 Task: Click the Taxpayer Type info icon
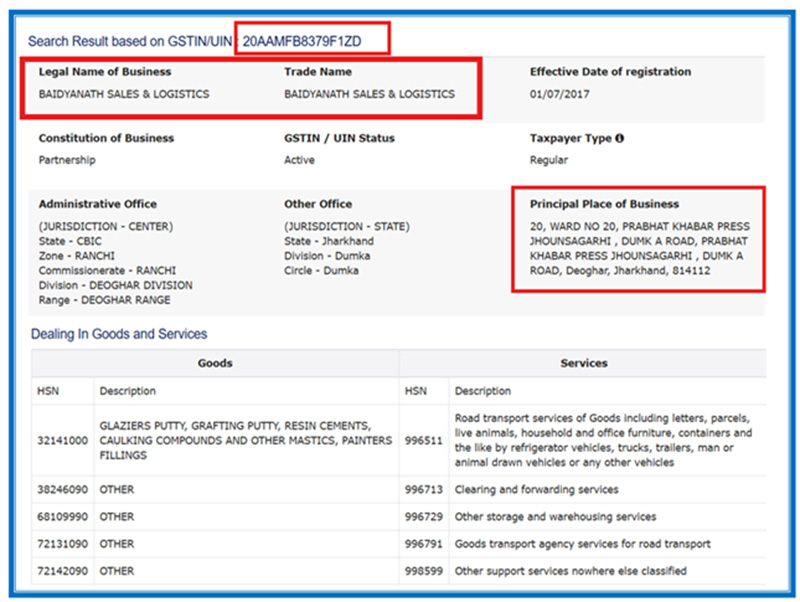[620, 138]
